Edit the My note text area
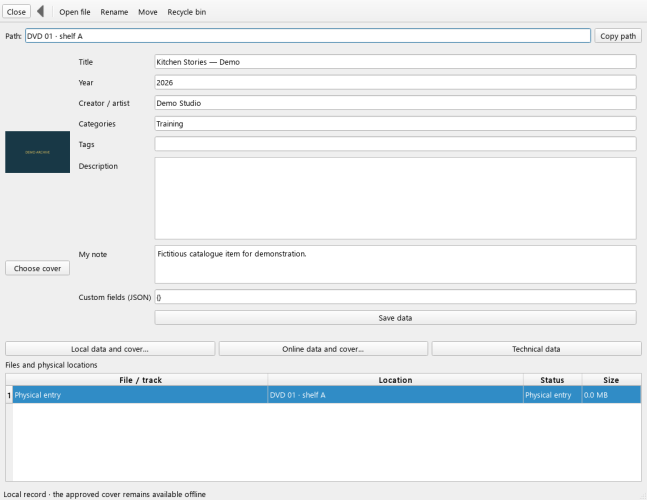Image resolution: width=647 pixels, height=500 pixels. [395, 264]
